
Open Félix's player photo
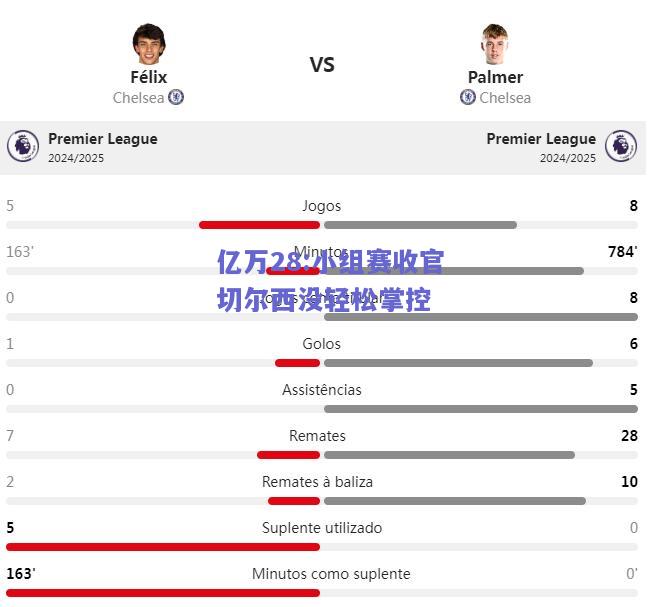149,44
